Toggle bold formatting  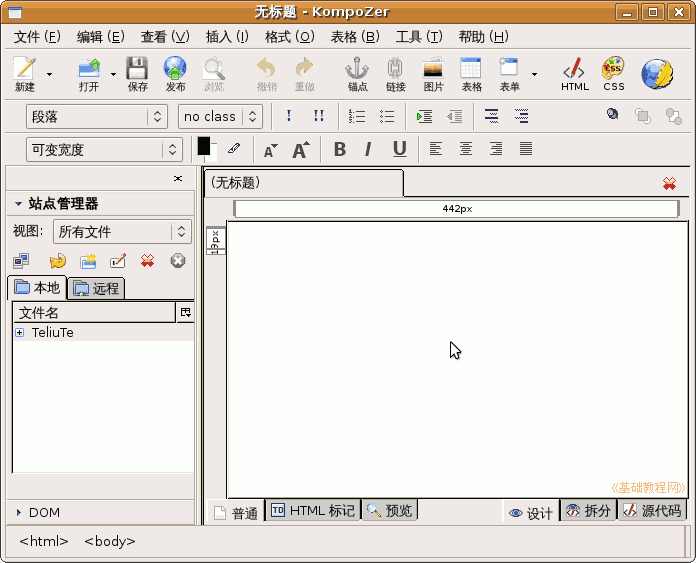click(x=340, y=149)
